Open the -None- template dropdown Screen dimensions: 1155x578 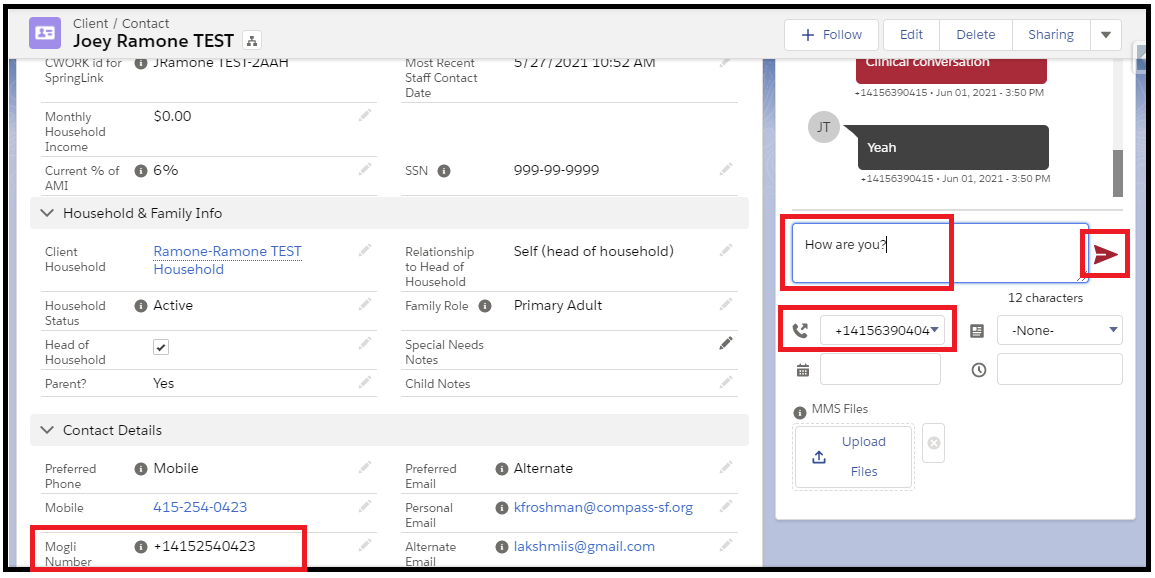tap(1060, 331)
